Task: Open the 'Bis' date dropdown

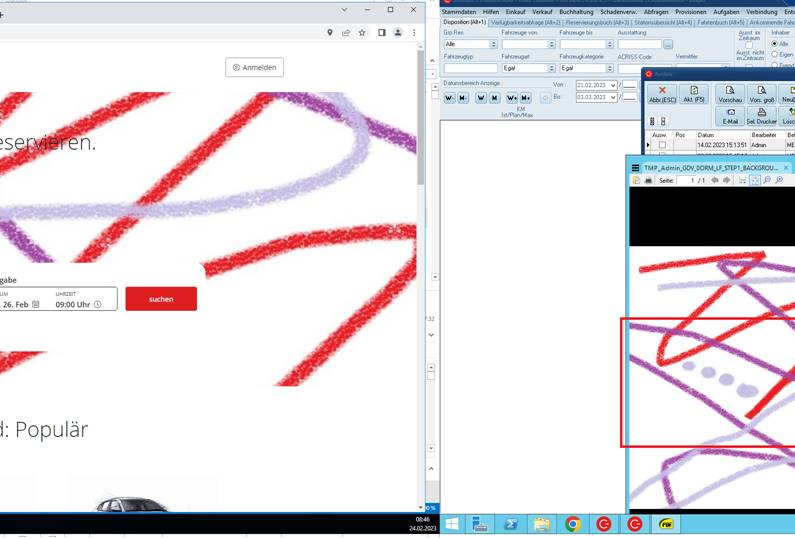Action: pyautogui.click(x=613, y=98)
